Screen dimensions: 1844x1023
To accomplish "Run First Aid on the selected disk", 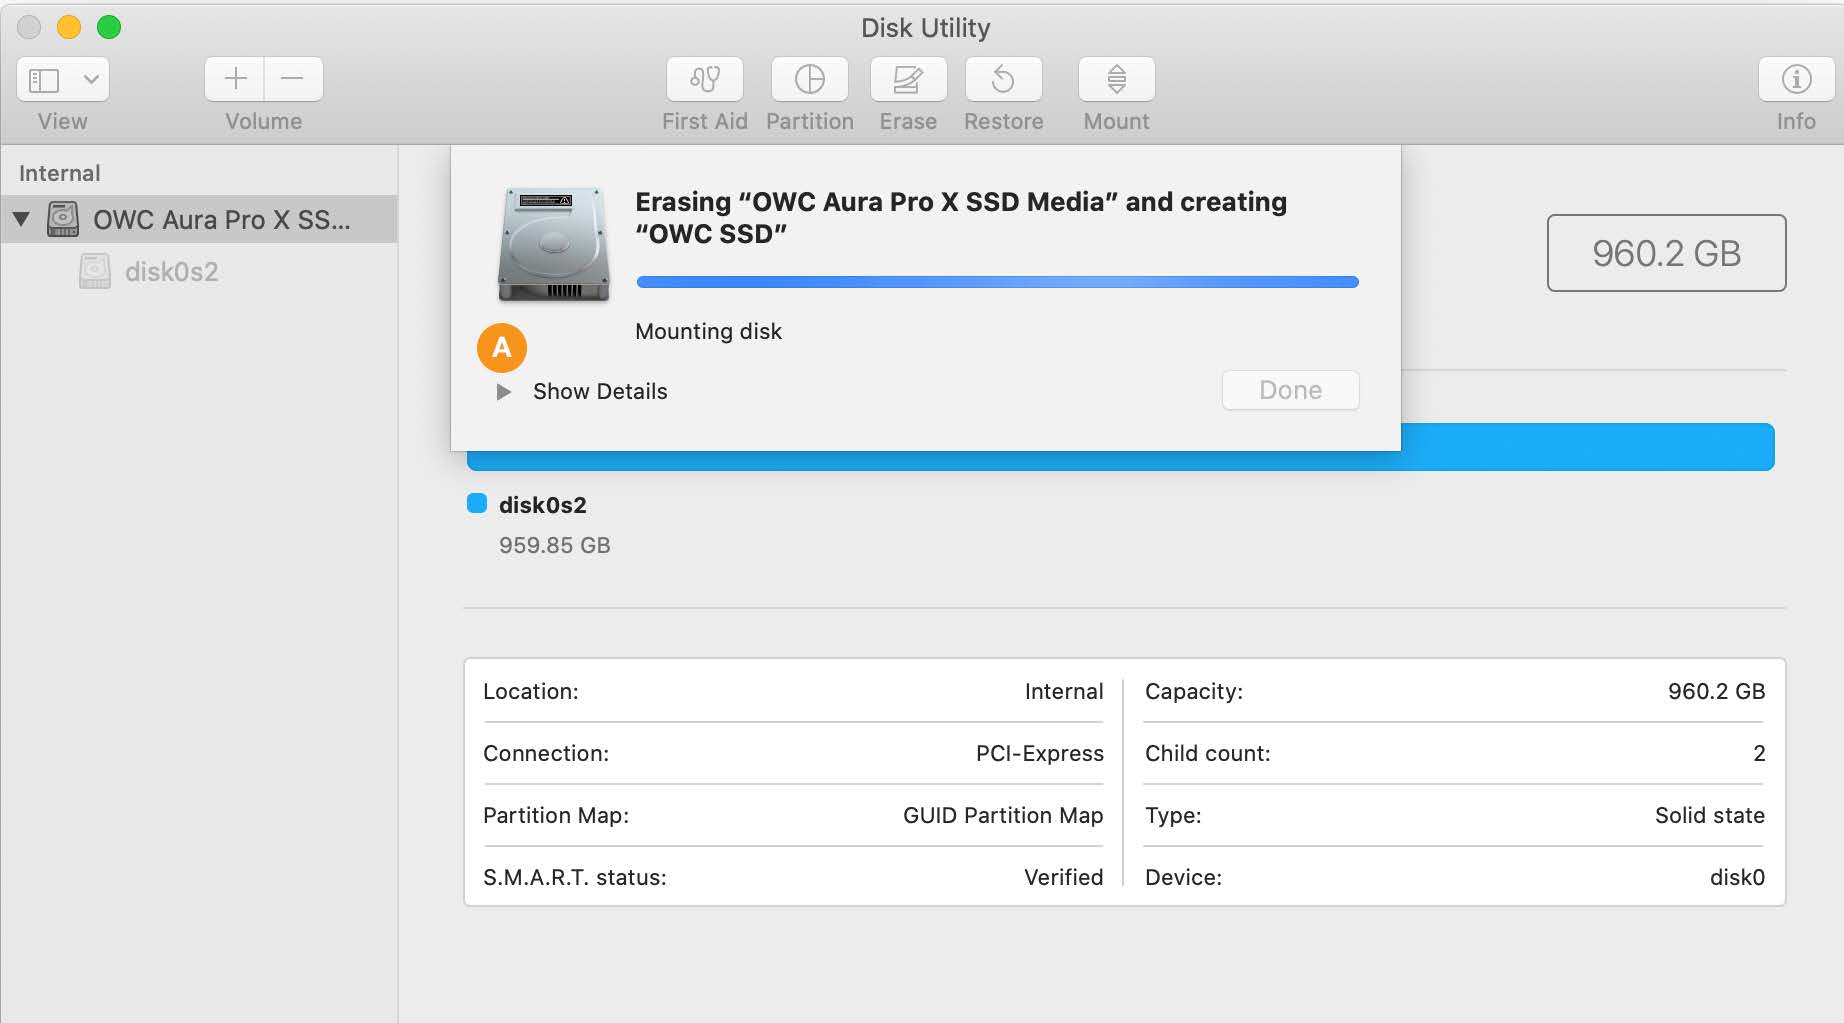I will click(x=704, y=79).
